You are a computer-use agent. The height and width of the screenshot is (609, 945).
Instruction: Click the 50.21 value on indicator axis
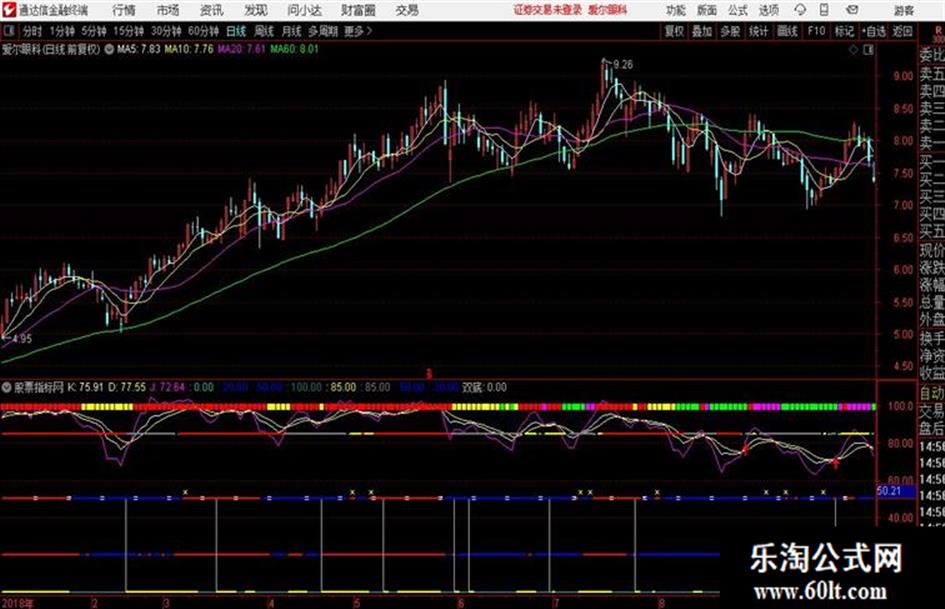(888, 491)
